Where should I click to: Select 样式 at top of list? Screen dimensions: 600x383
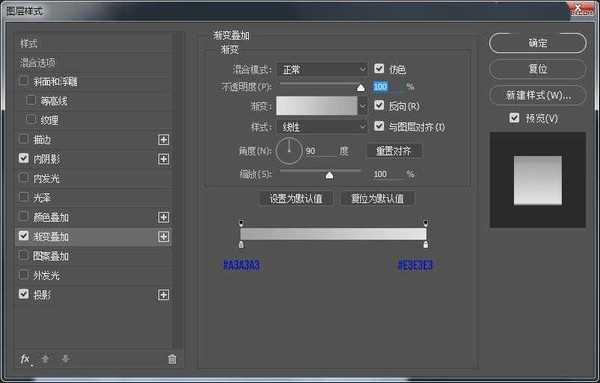pos(29,44)
